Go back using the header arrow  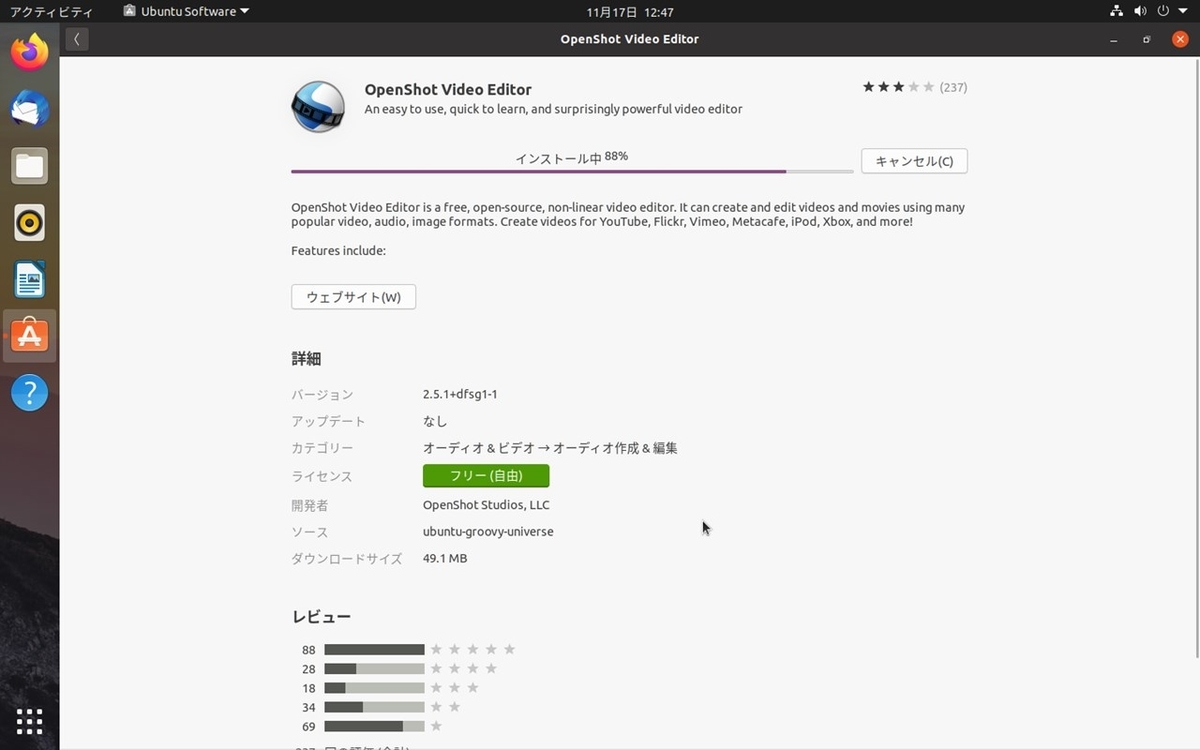(x=77, y=39)
